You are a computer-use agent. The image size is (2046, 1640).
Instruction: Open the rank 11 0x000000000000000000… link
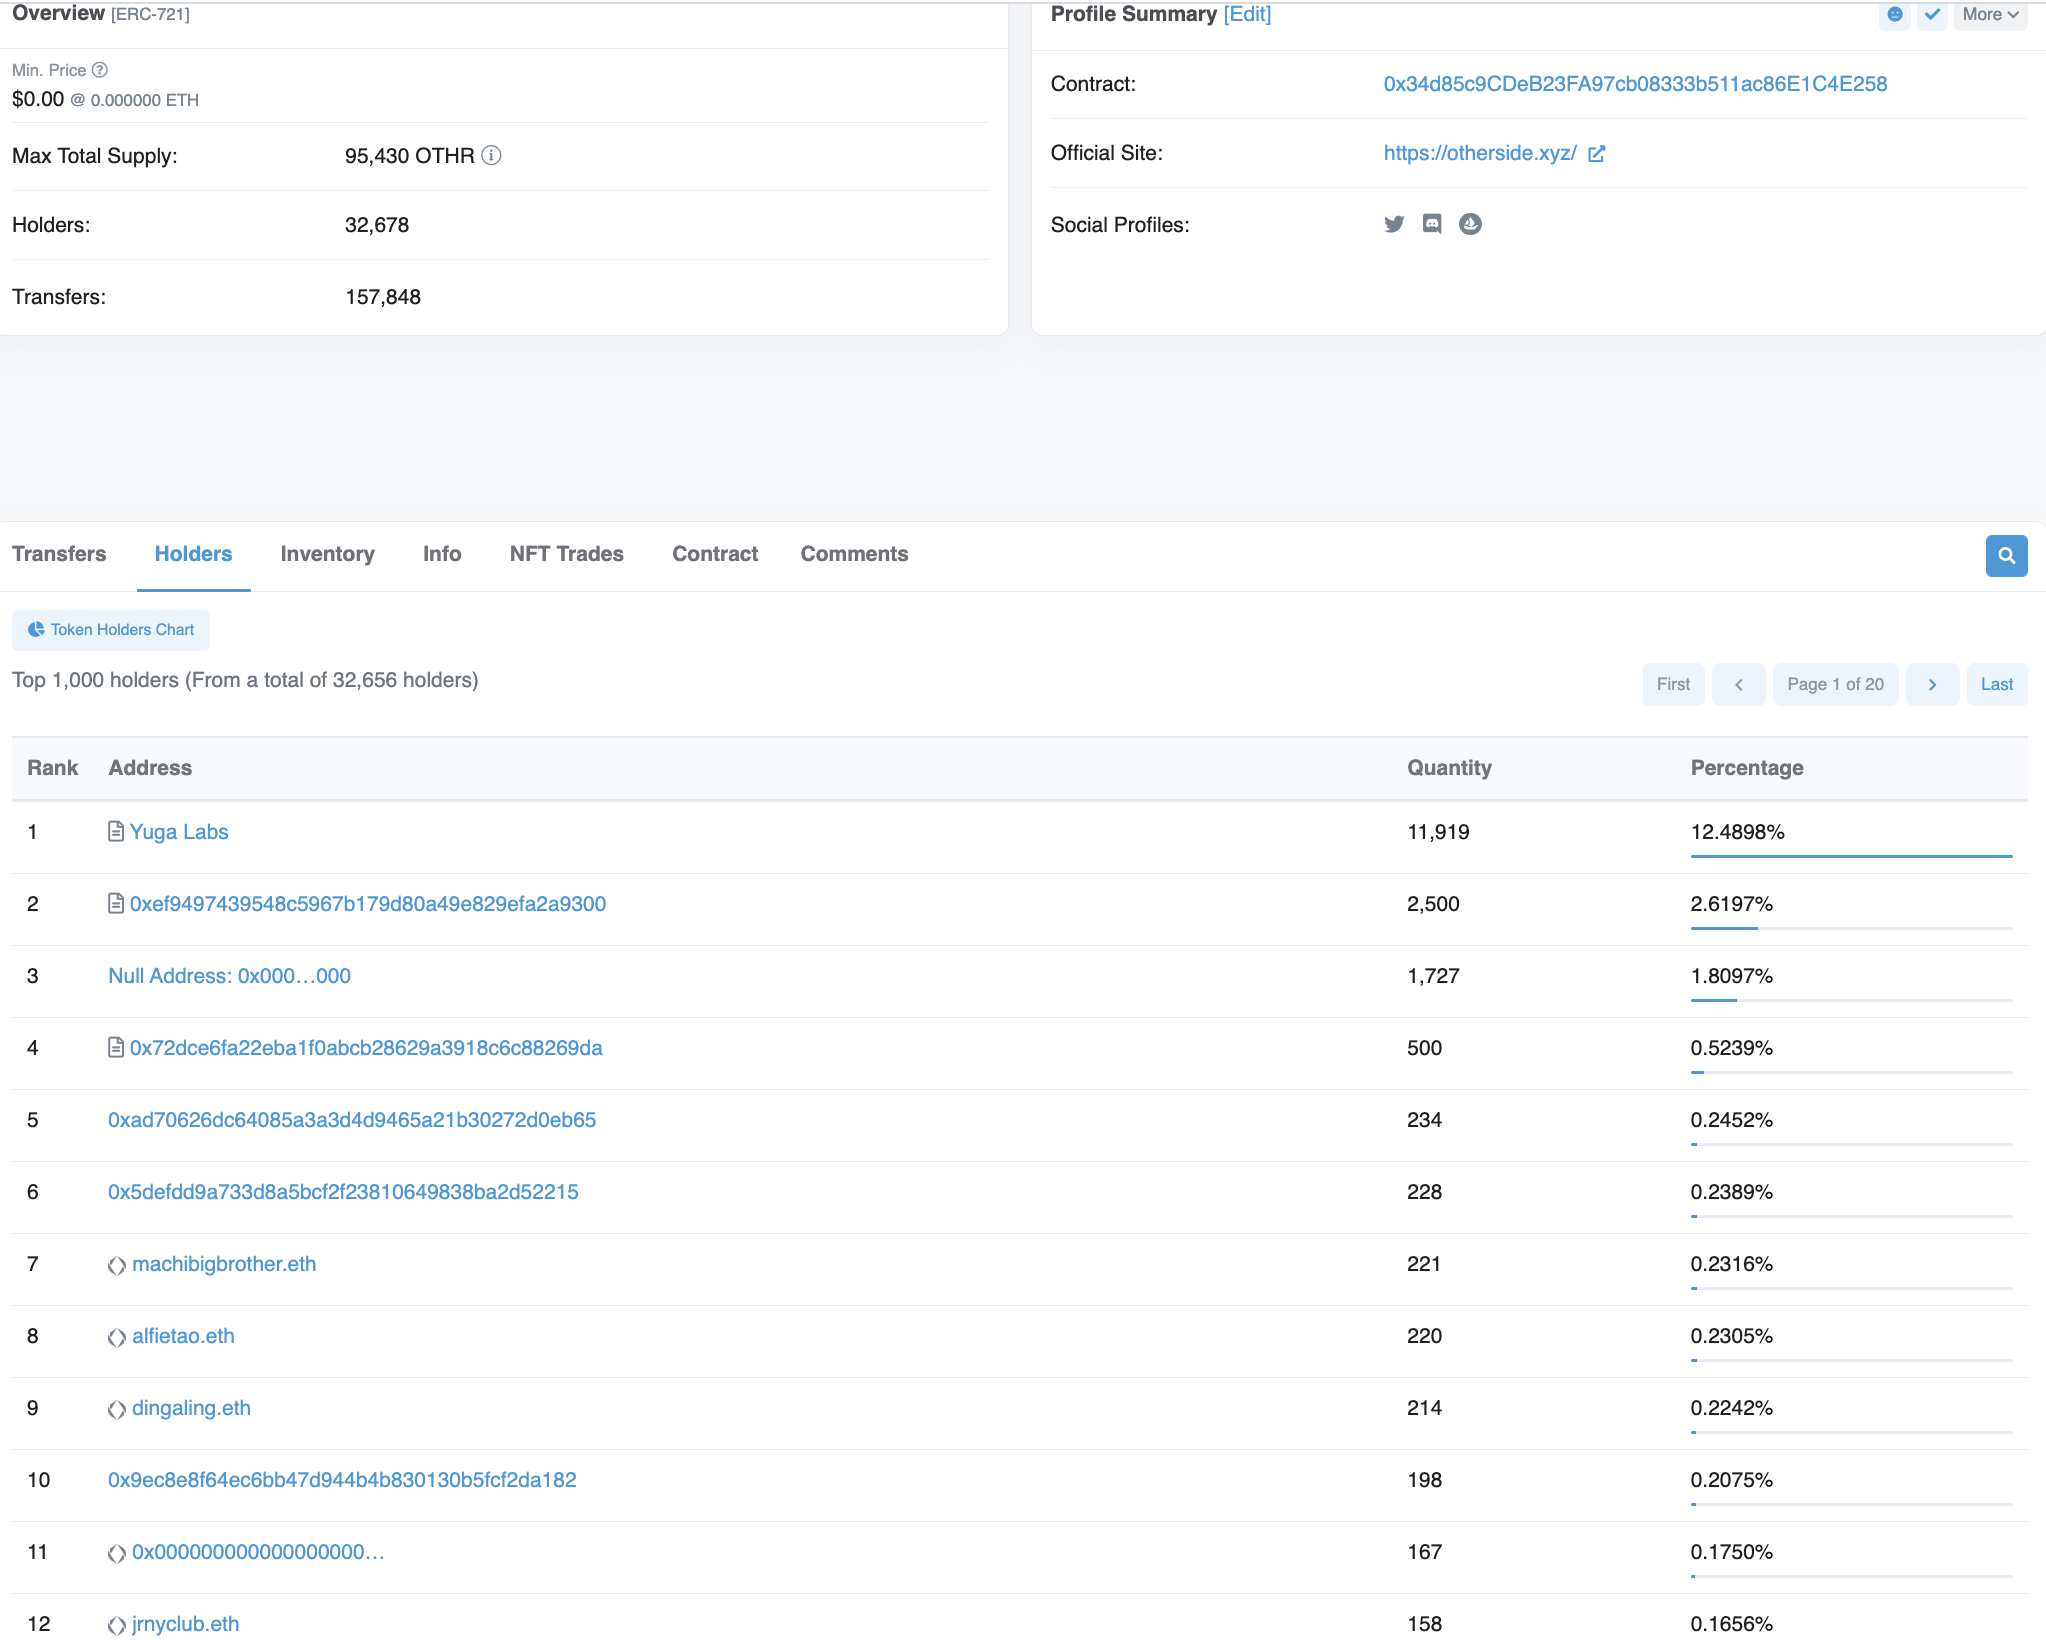(x=258, y=1552)
